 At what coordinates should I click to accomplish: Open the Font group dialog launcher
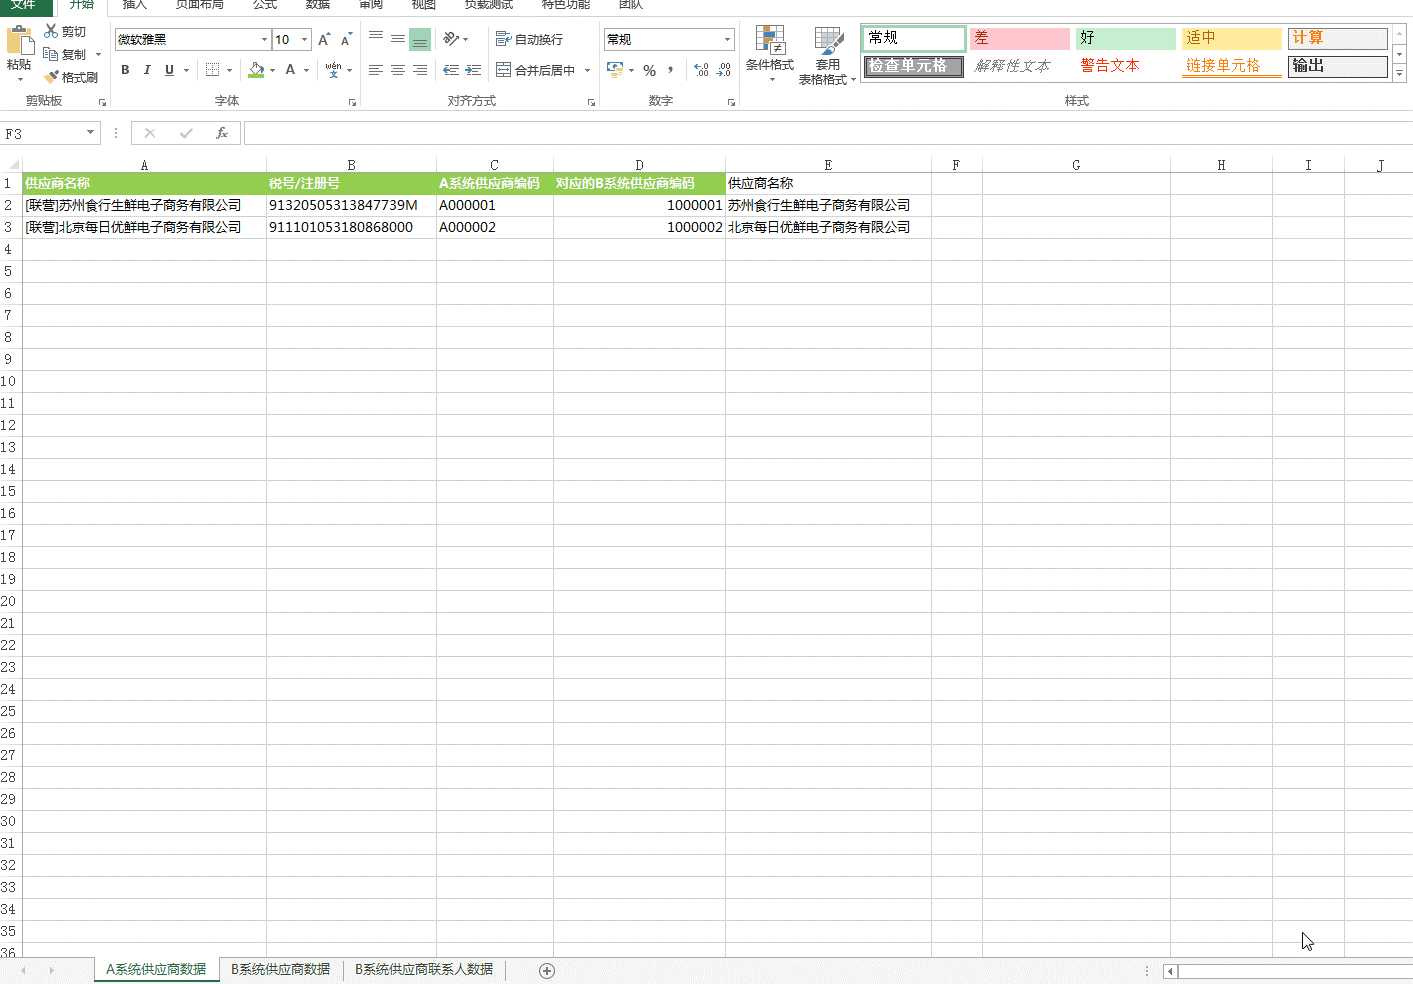point(352,102)
